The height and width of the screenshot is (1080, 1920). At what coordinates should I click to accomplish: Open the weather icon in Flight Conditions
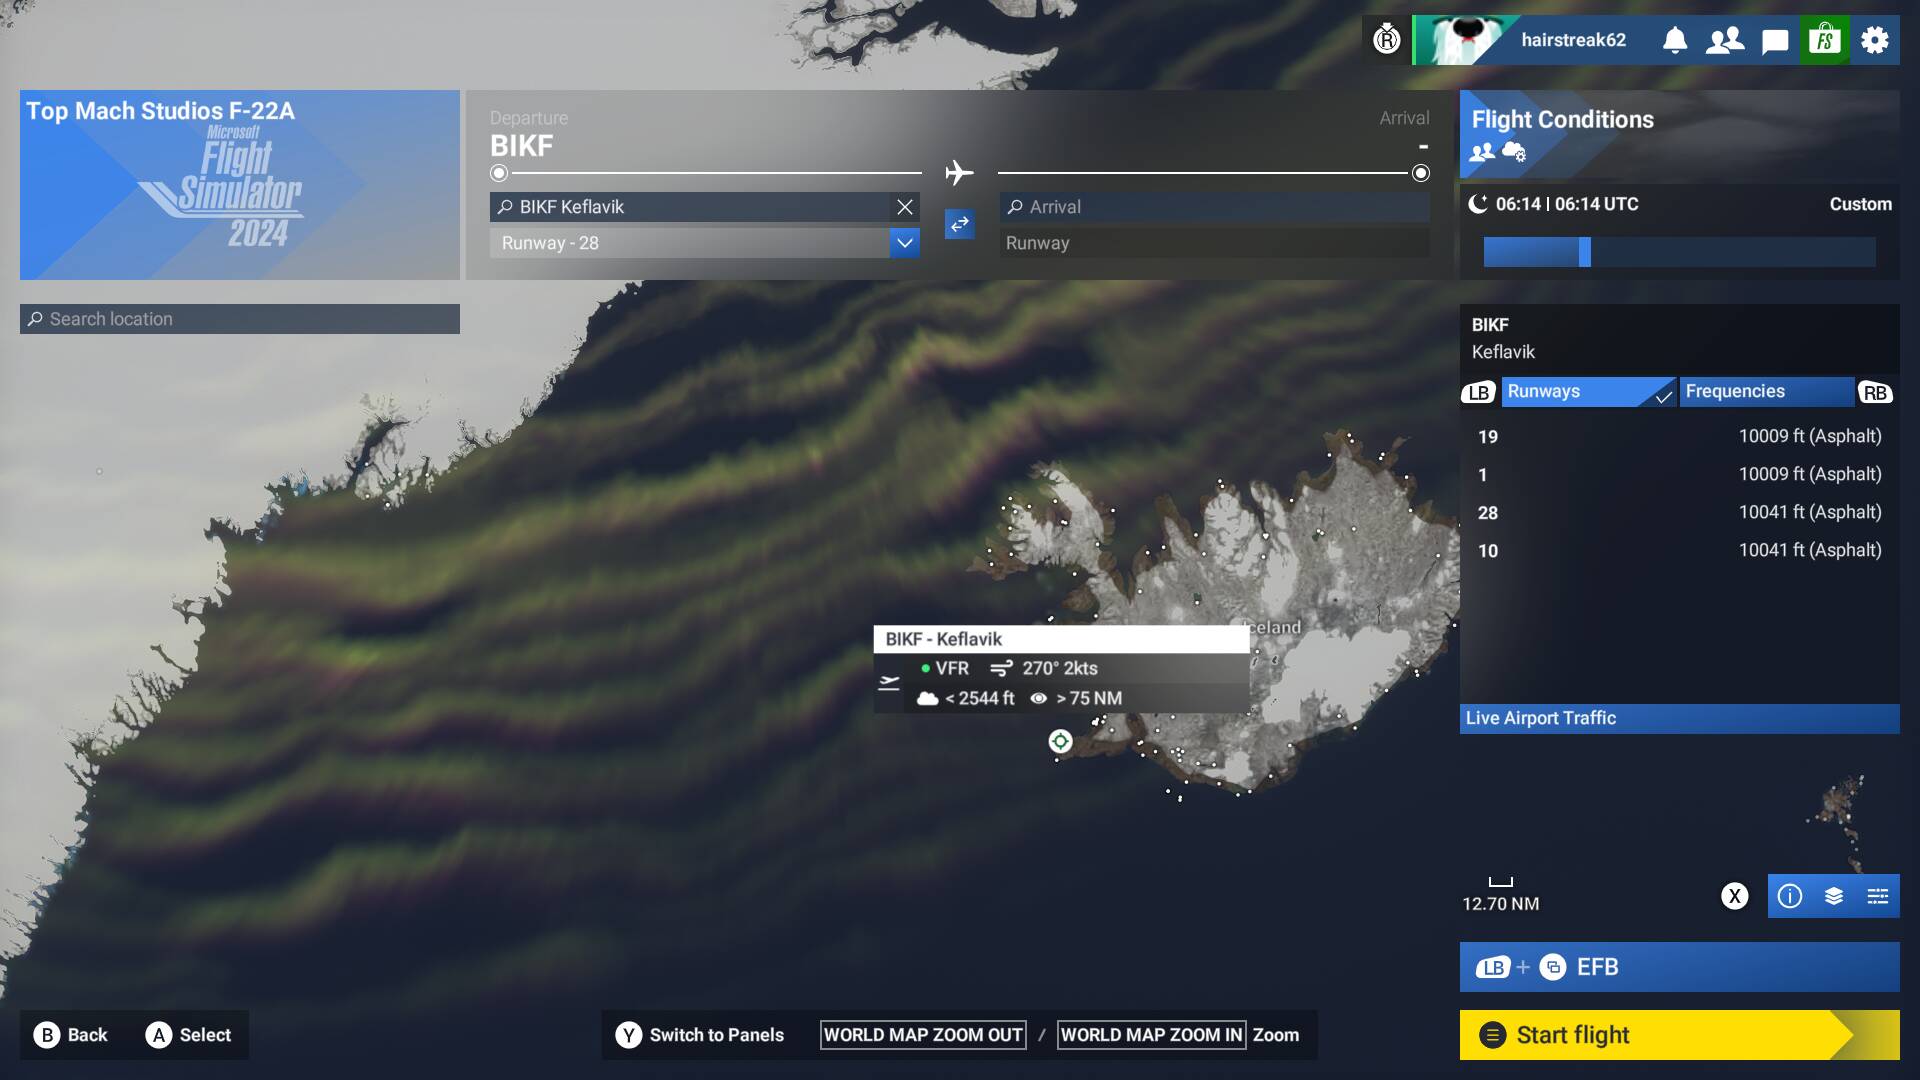[1514, 152]
